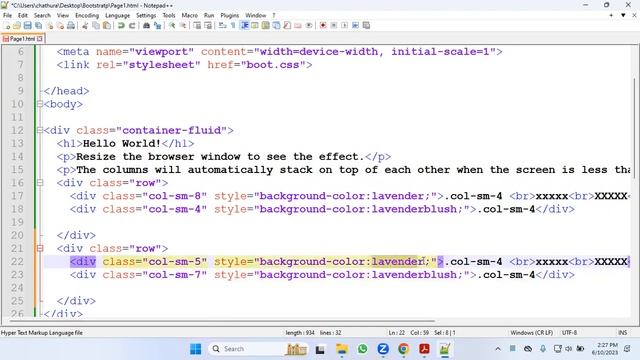Toggle the Document Map panel icon
This screenshot has height=360, width=640.
(x=266, y=25)
